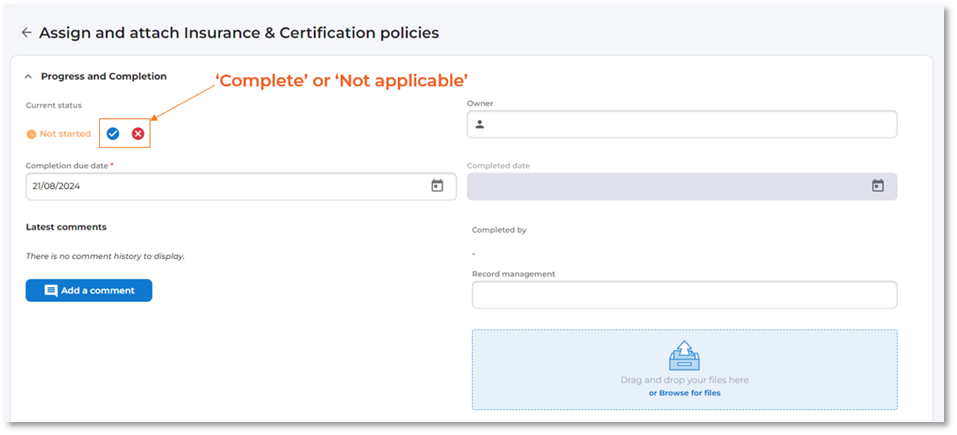
Task: Click the Not started status label
Action: coord(65,134)
